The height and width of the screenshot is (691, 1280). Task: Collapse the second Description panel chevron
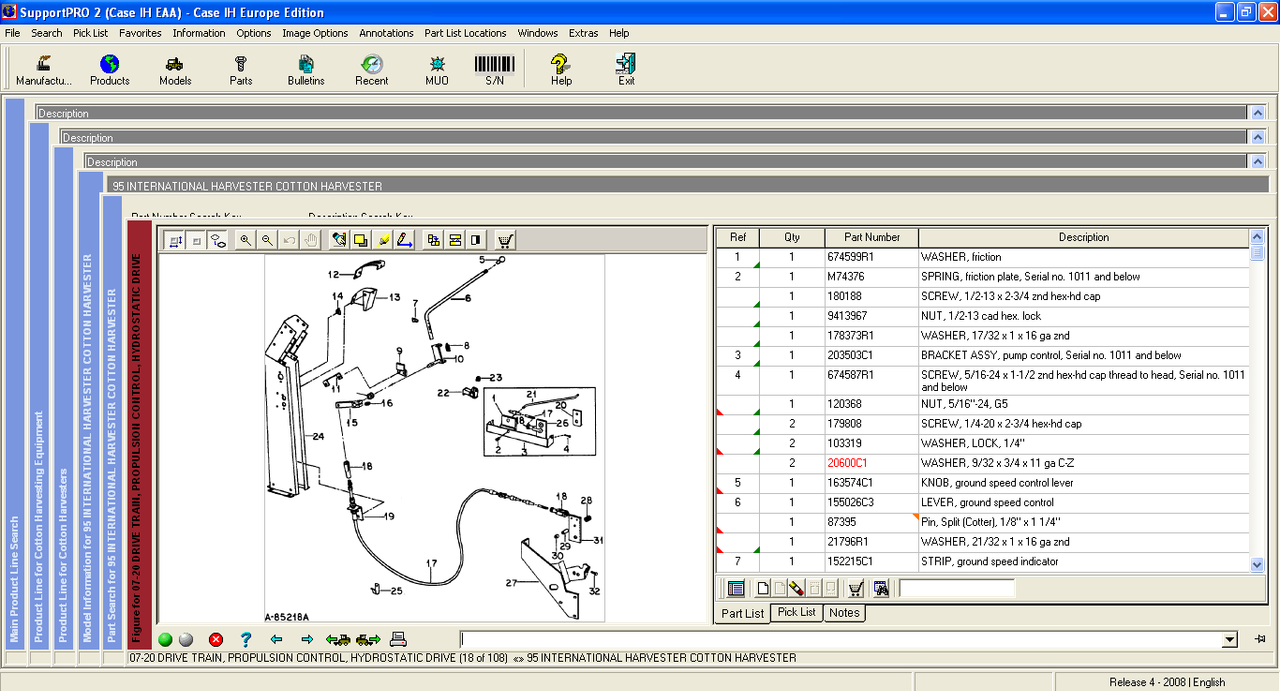pyautogui.click(x=1258, y=137)
